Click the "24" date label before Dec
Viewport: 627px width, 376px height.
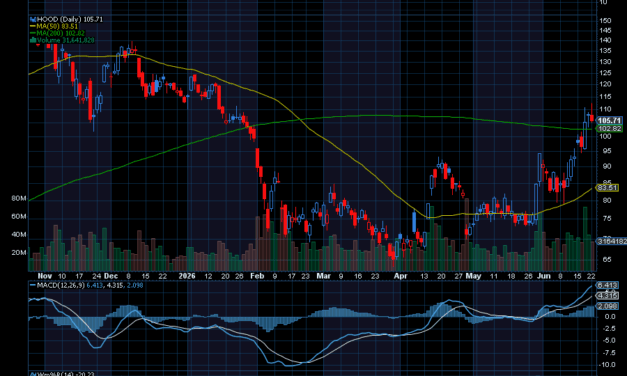pos(96,276)
